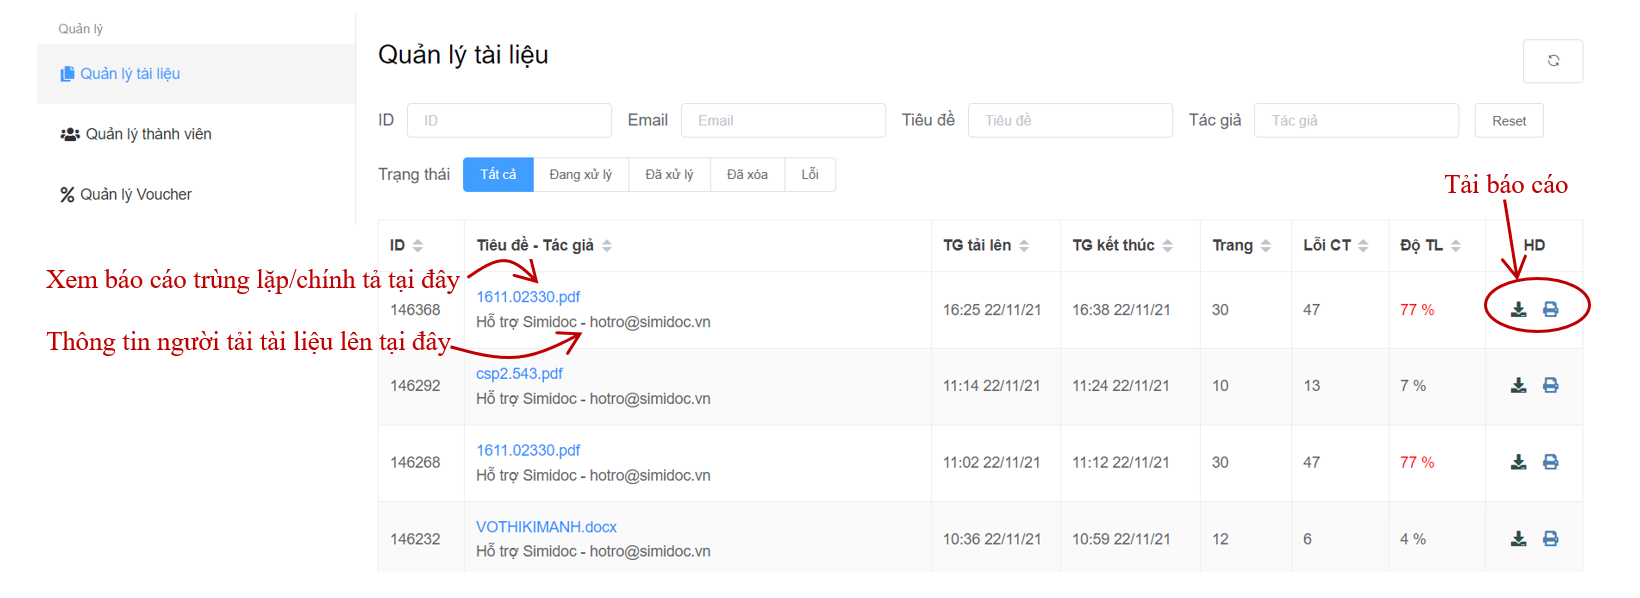The height and width of the screenshot is (598, 1640).
Task: Open Quản lý thành viên in sidebar
Action: [196, 134]
